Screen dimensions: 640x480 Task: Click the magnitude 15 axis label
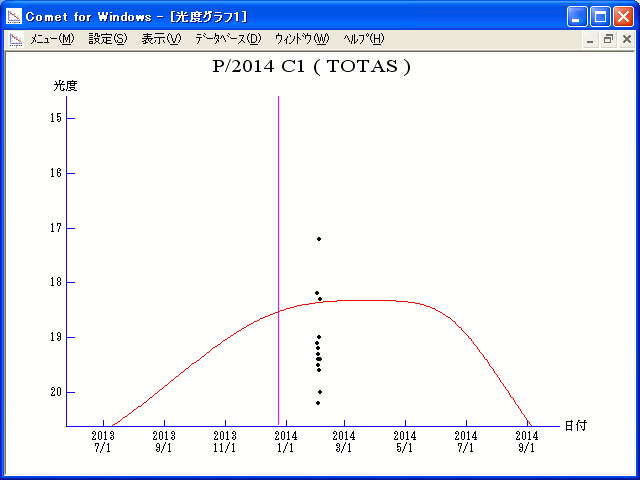pos(56,118)
